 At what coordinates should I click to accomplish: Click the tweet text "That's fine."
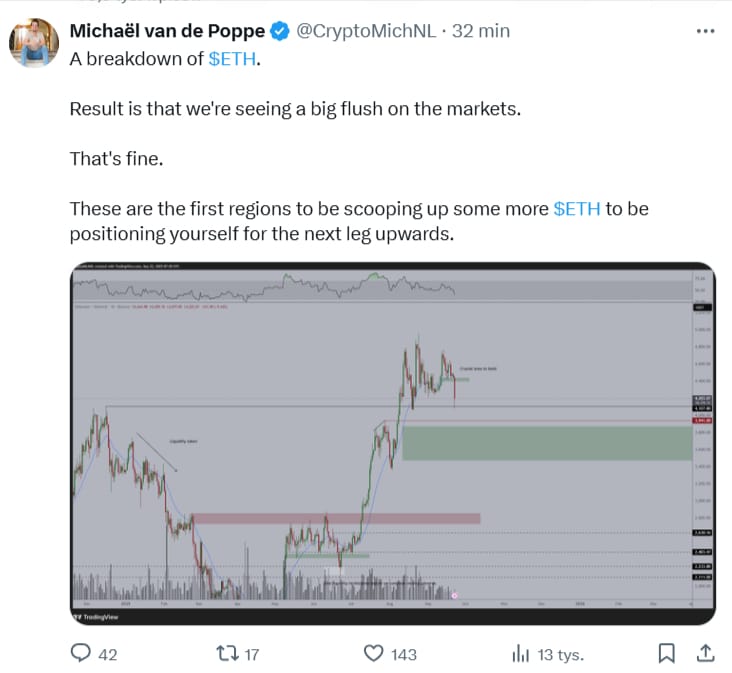[x=112, y=158]
